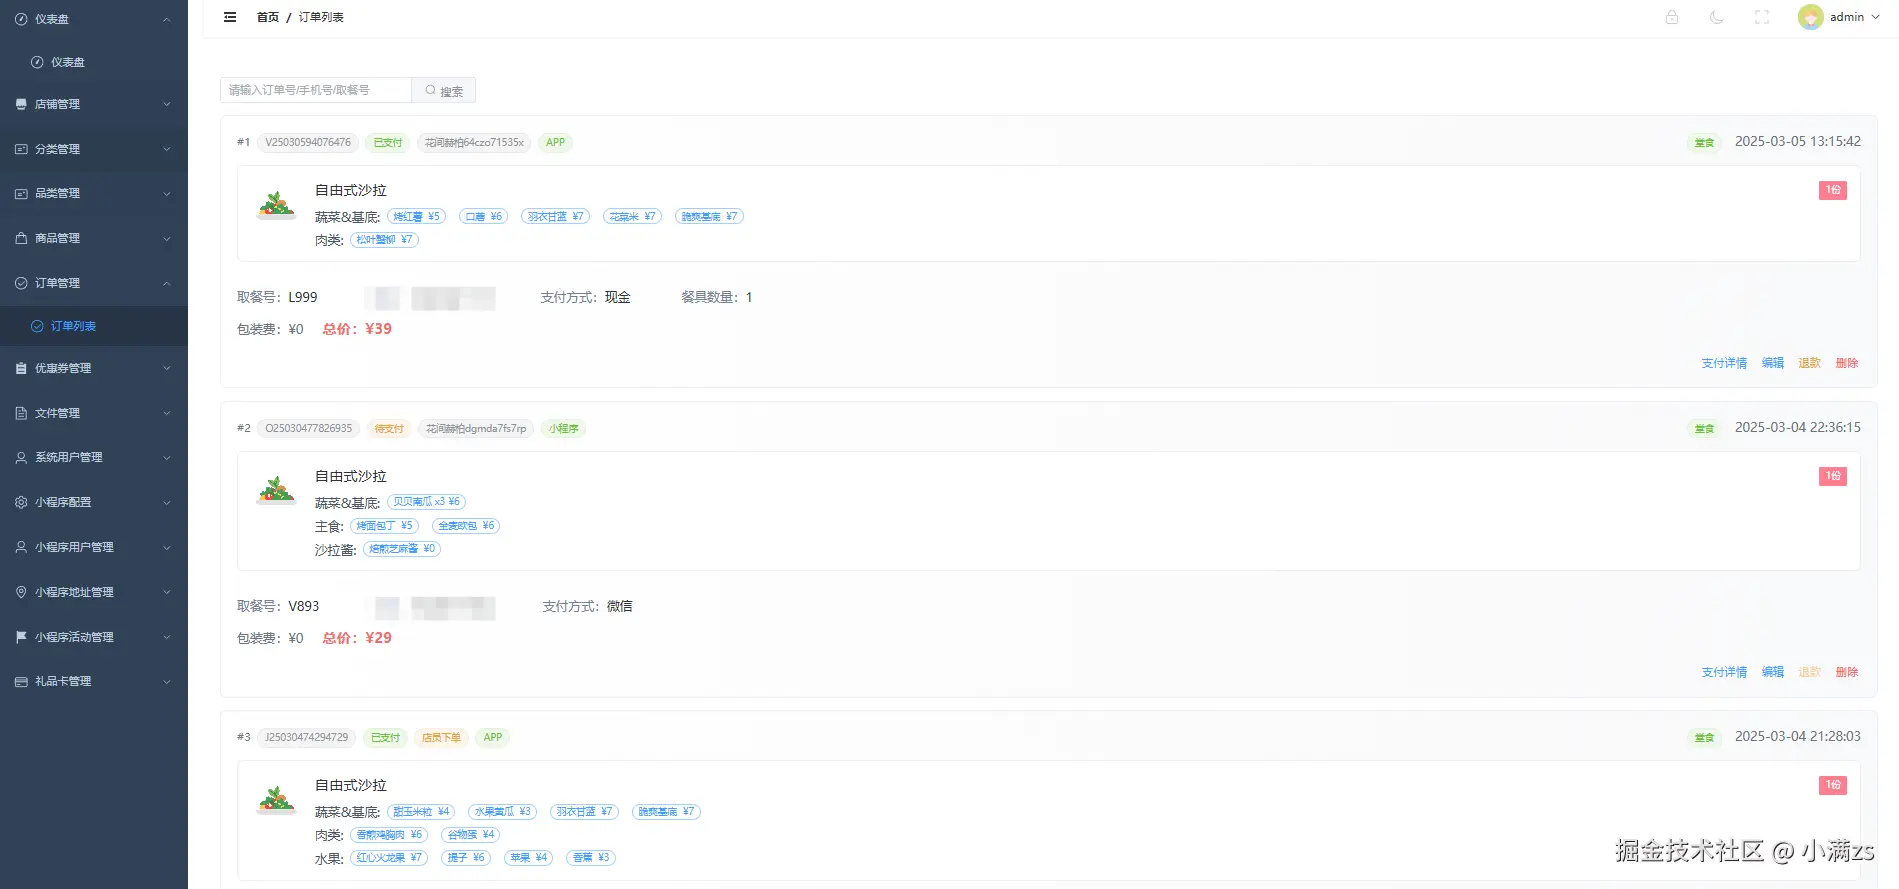Click the timestamp 2025-03-05 13:15:42
This screenshot has width=1899, height=889.
(1798, 141)
